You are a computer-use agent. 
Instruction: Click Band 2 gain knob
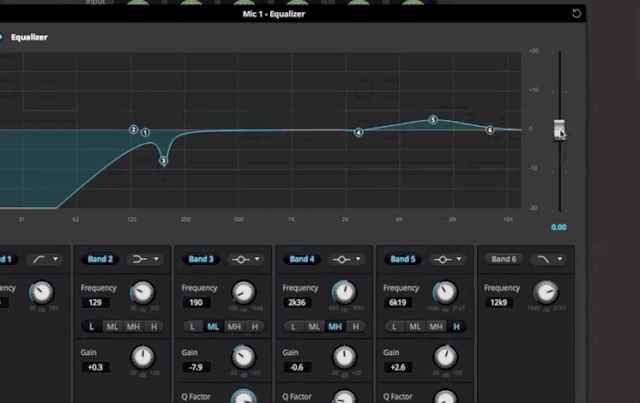[x=142, y=357]
